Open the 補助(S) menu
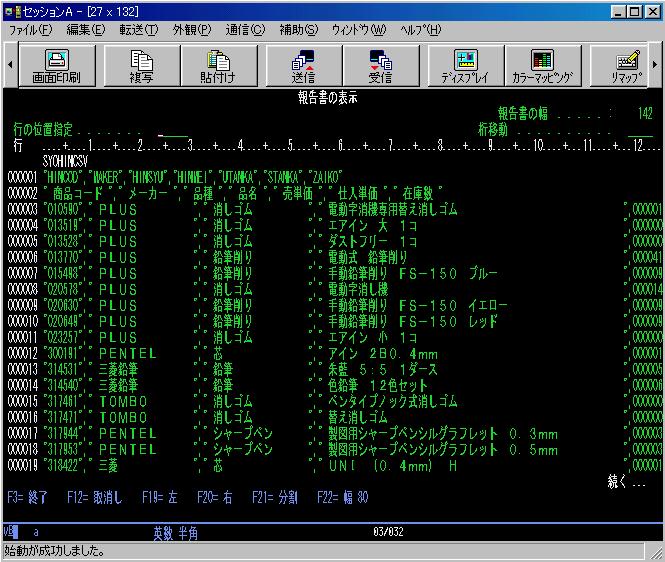 298,30
